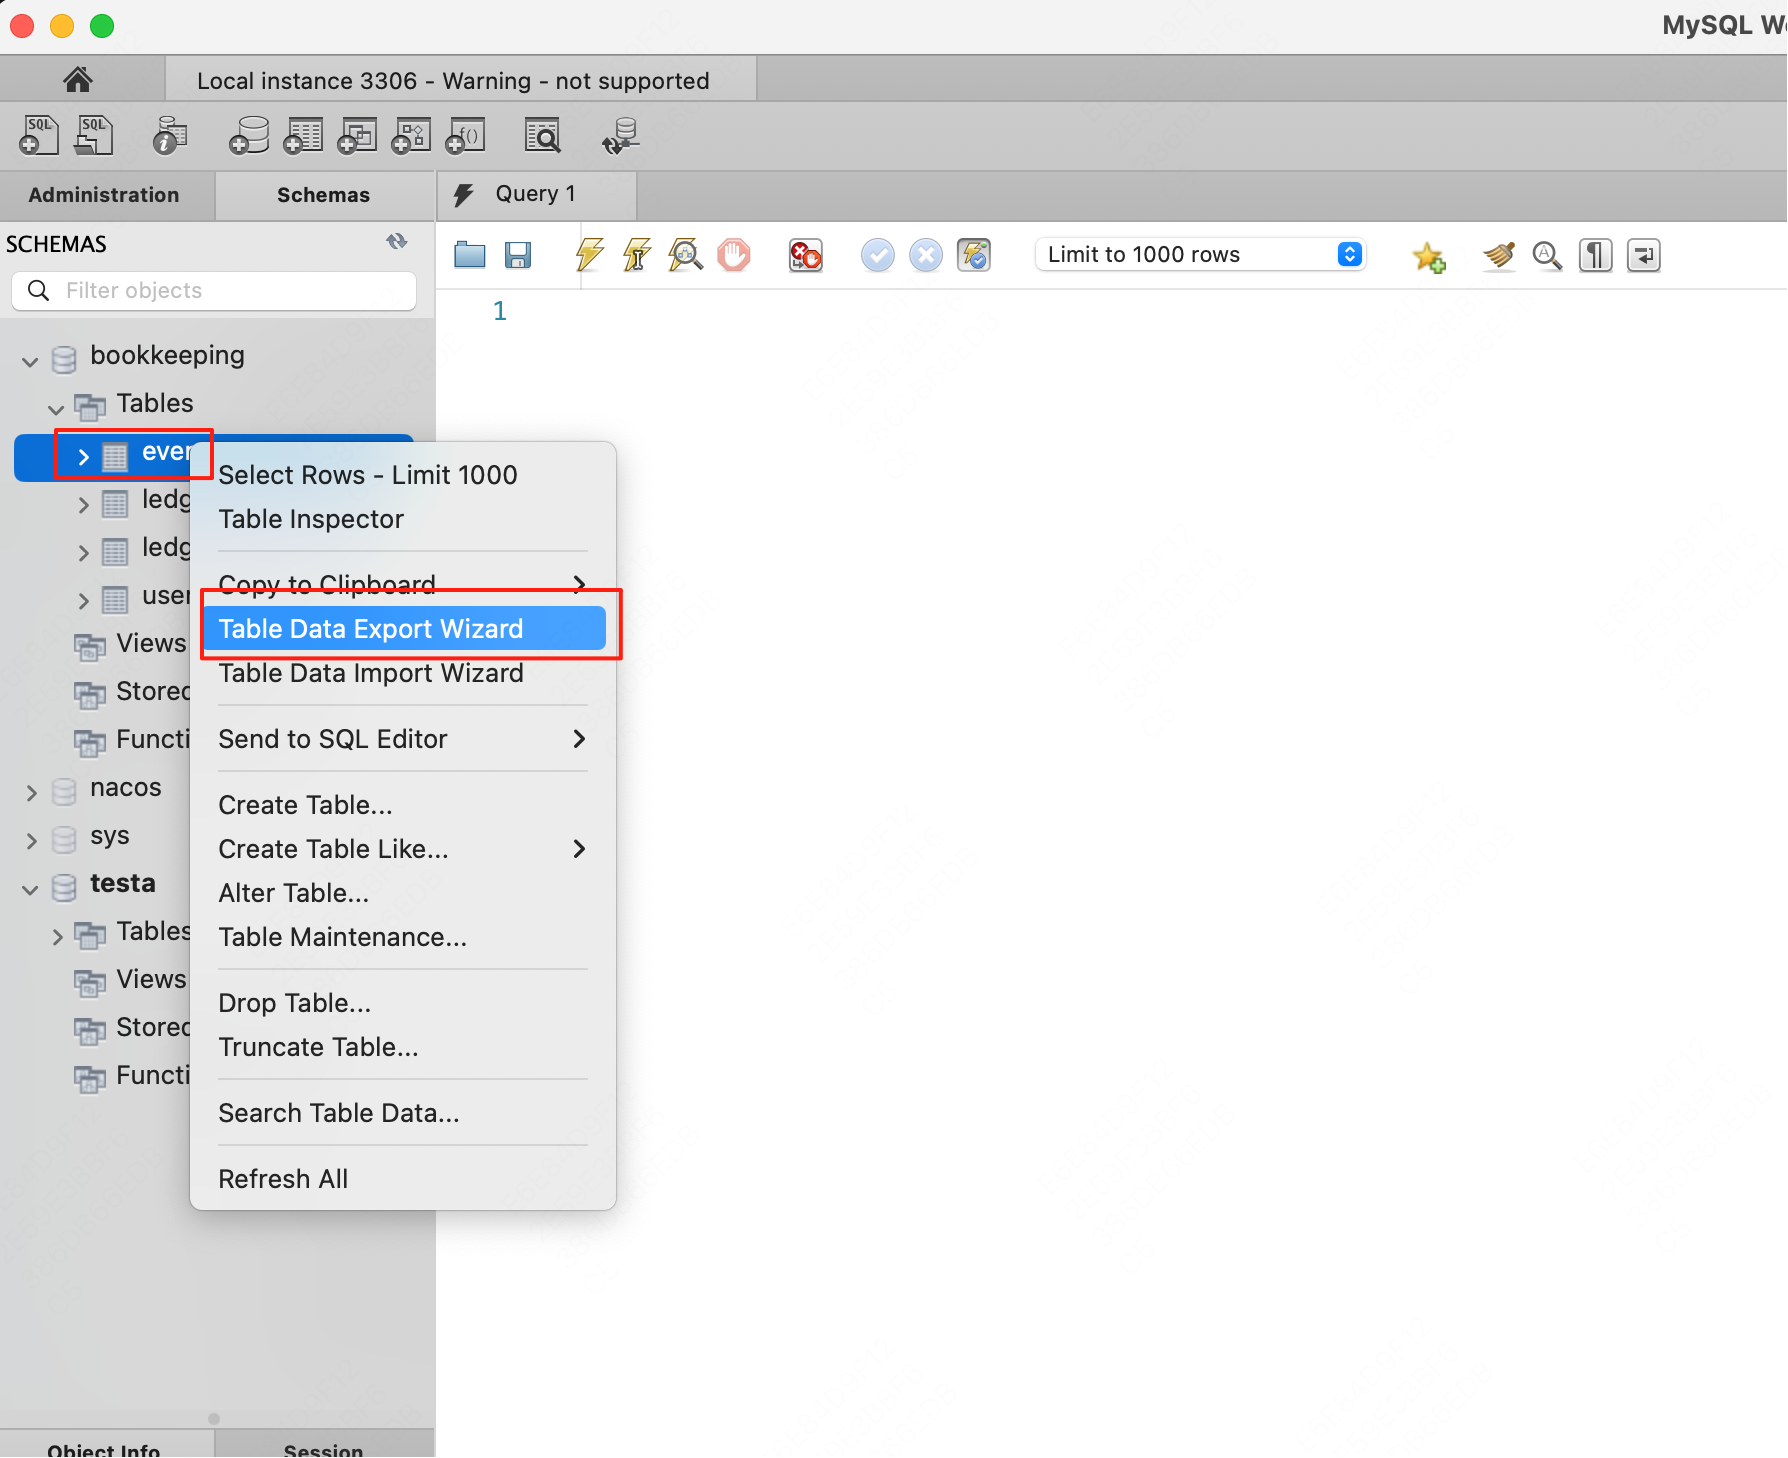Select Refresh All in context menu
This screenshot has height=1458, width=1788.
point(283,1178)
